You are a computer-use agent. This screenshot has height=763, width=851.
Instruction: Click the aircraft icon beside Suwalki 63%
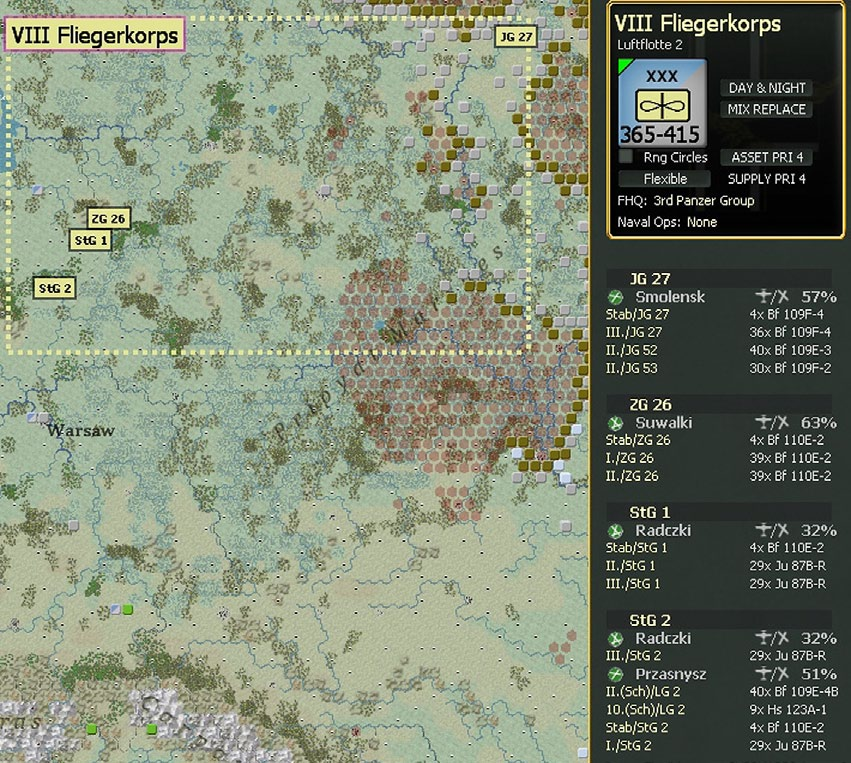click(768, 422)
